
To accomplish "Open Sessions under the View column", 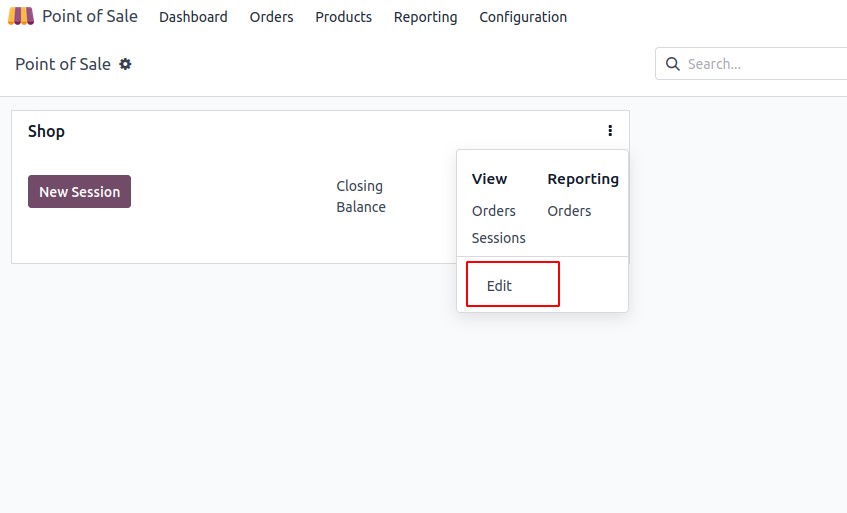I will point(498,238).
